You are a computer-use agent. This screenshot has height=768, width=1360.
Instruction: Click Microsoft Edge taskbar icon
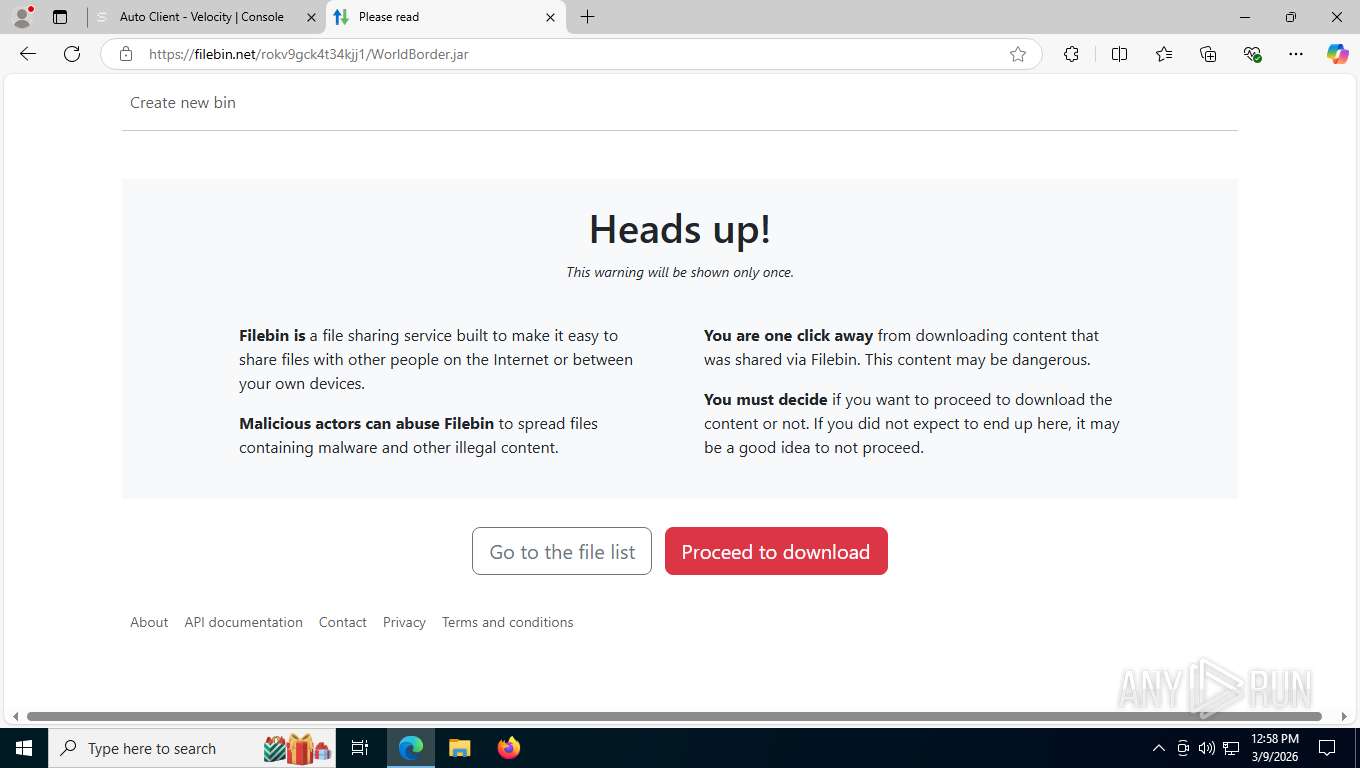point(411,748)
